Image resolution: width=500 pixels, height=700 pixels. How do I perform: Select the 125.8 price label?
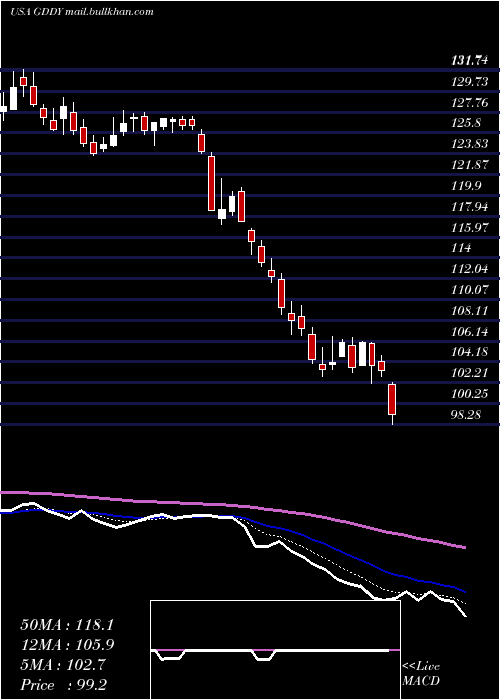(466, 122)
